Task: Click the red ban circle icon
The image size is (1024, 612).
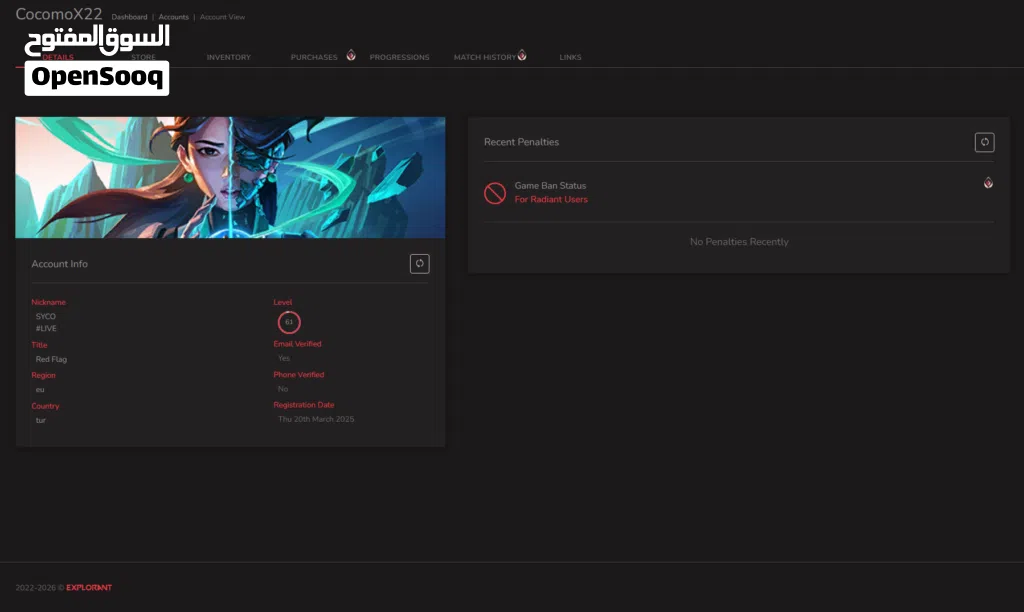Action: click(495, 193)
